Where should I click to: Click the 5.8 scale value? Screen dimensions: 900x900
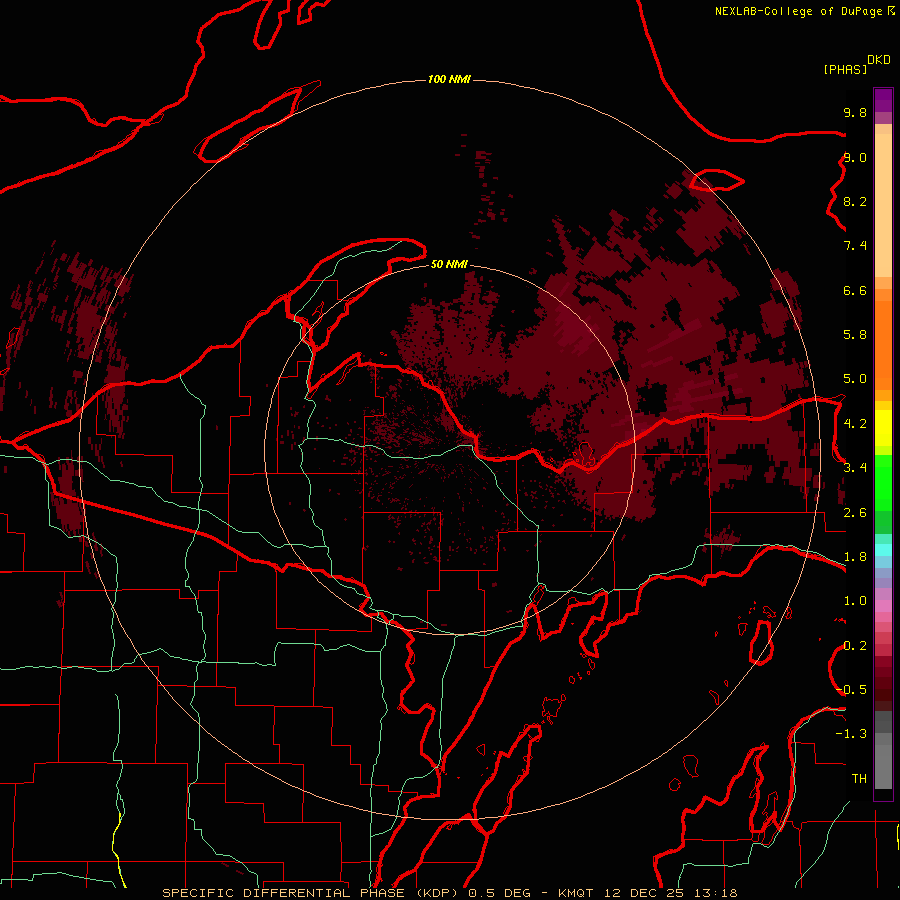855,335
